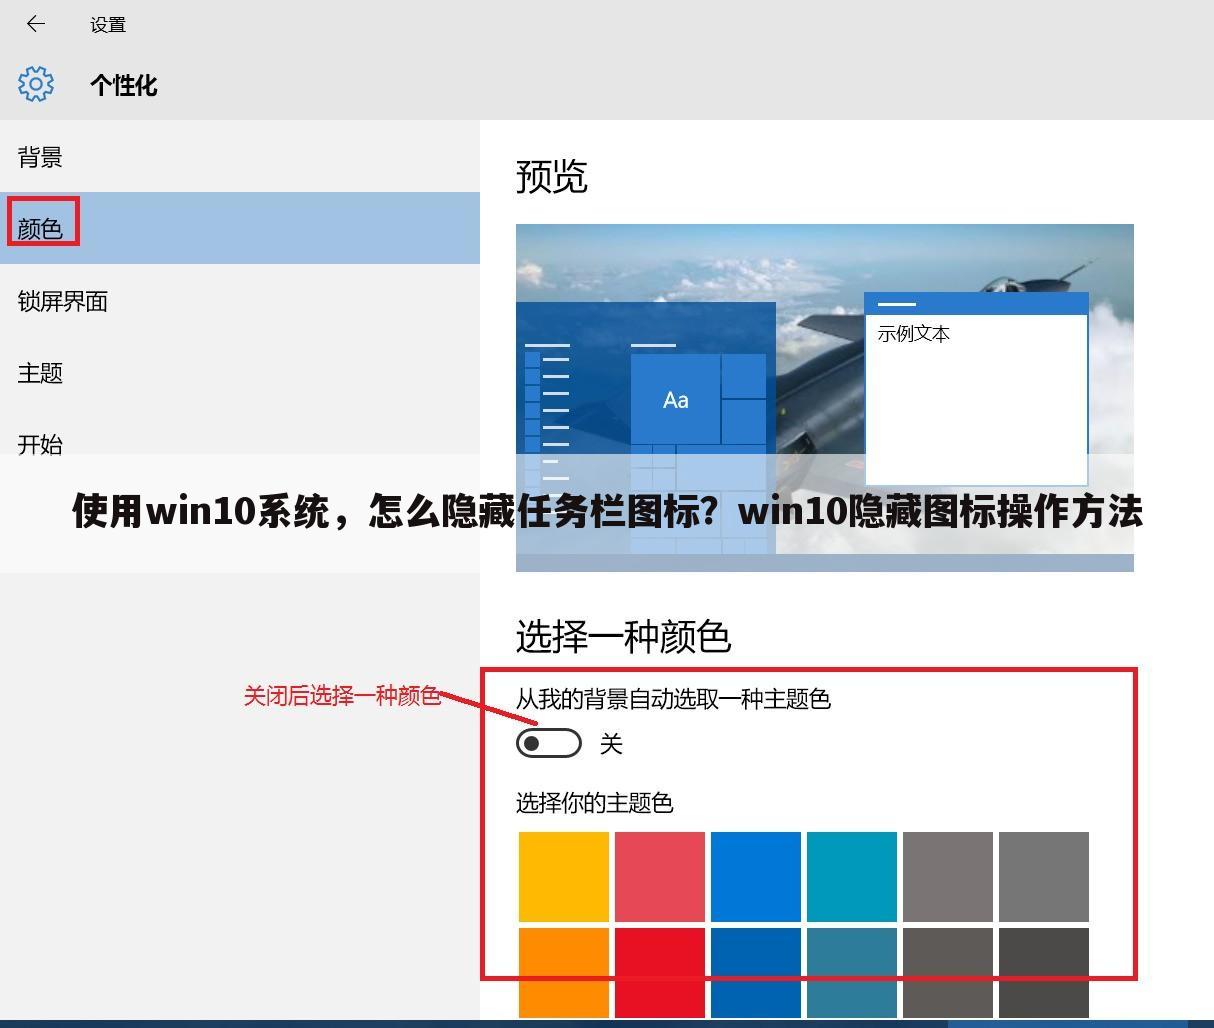1214x1028 pixels.
Task: Open the 锁屏界面 settings page
Action: pos(240,301)
